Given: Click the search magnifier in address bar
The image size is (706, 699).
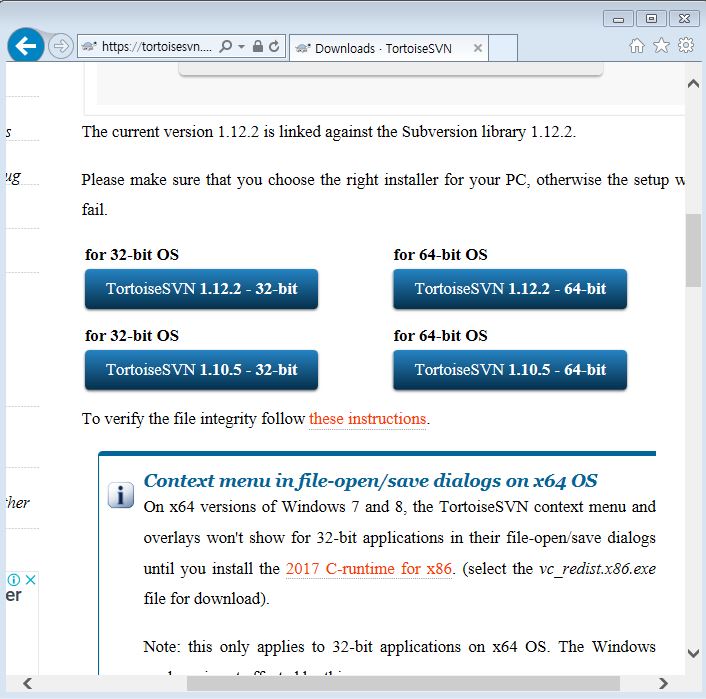Looking at the screenshot, I should [226, 46].
